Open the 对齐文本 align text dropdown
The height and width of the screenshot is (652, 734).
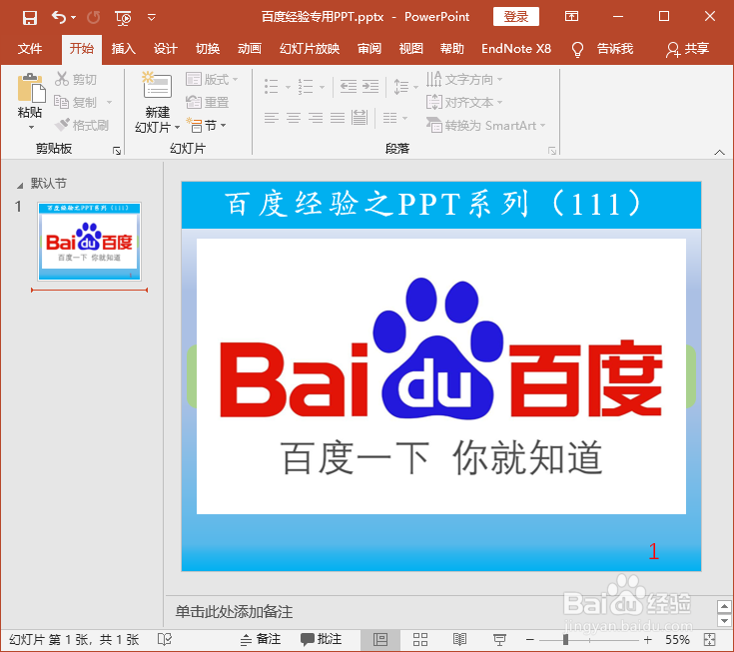(x=464, y=102)
